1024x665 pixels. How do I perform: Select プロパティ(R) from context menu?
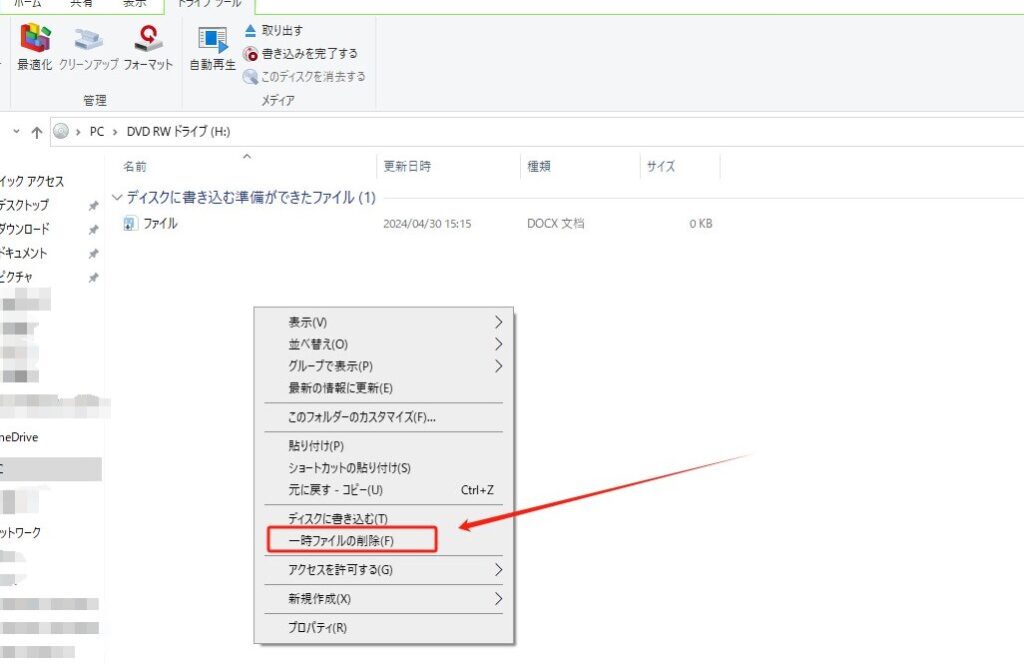[317, 628]
